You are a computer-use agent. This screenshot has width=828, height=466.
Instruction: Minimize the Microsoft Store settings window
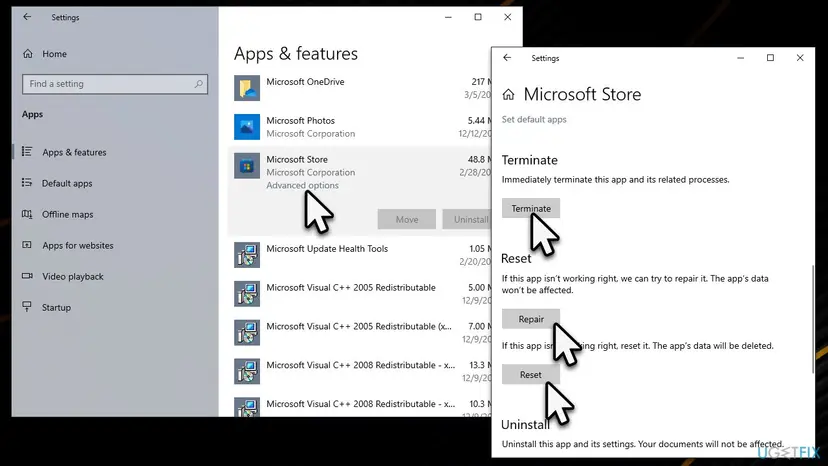pos(741,58)
